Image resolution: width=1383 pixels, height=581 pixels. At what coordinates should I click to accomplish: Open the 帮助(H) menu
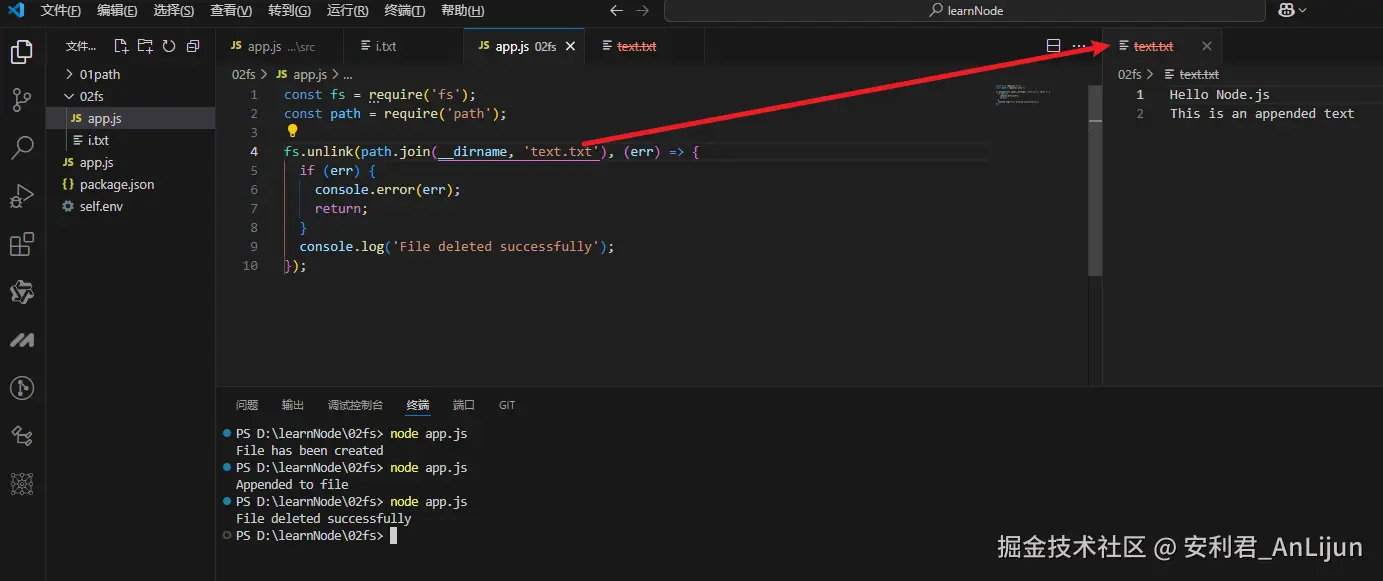462,11
